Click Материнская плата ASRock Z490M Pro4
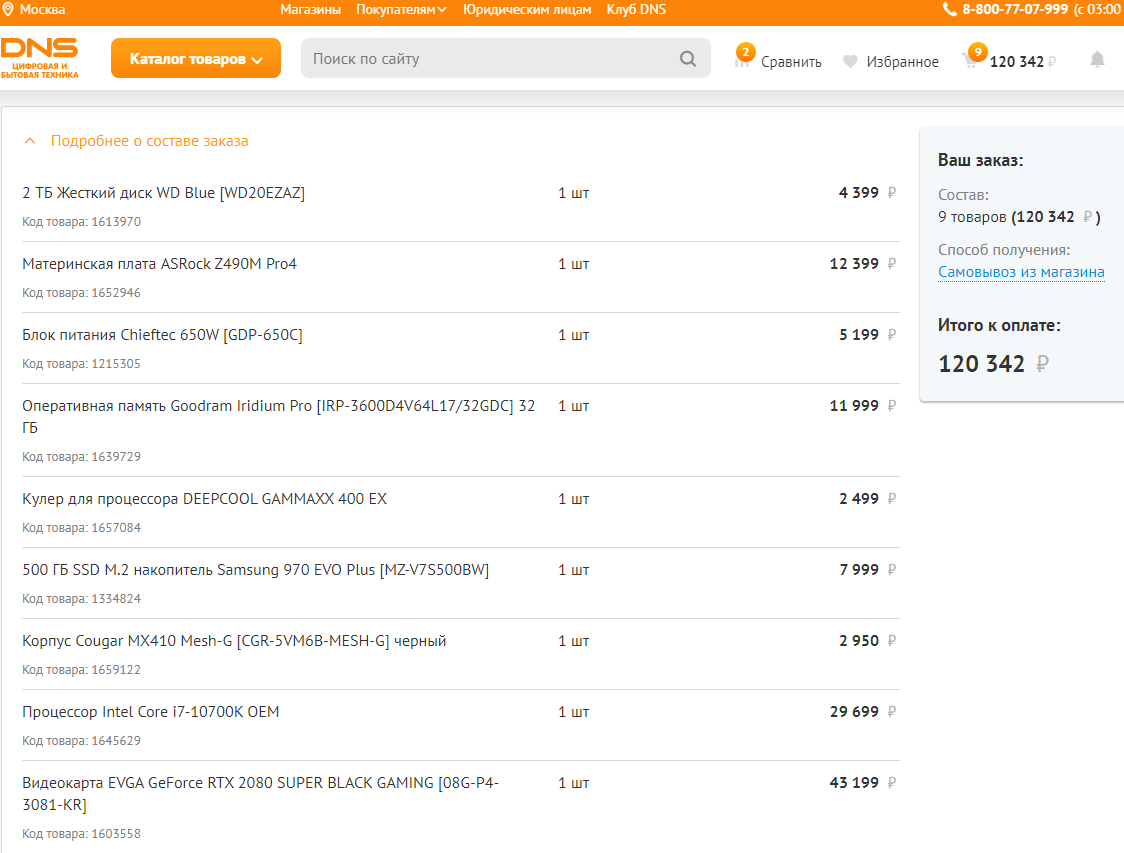The width and height of the screenshot is (1124, 853). 159,264
